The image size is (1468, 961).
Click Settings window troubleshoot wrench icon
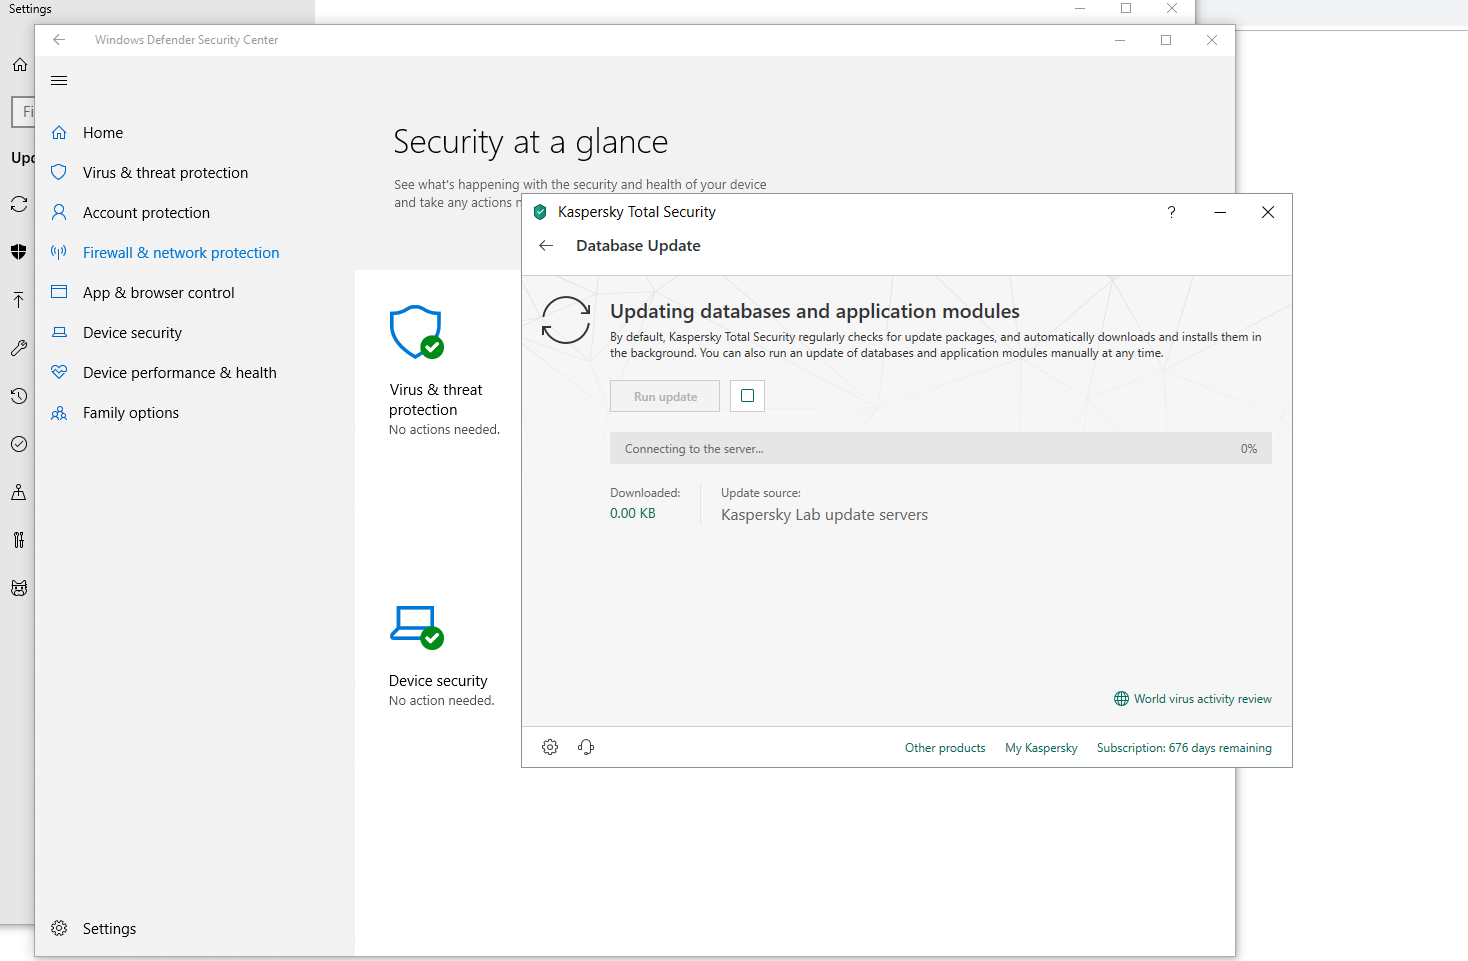point(19,348)
